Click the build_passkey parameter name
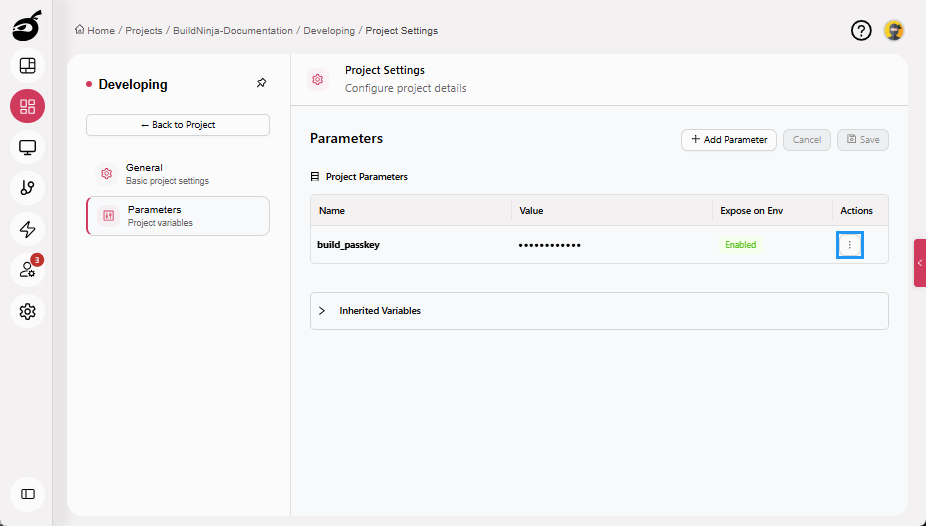Viewport: 926px width, 526px height. coord(348,244)
